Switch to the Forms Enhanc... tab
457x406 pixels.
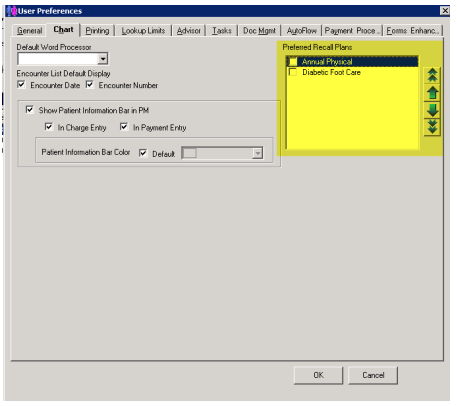(413, 31)
